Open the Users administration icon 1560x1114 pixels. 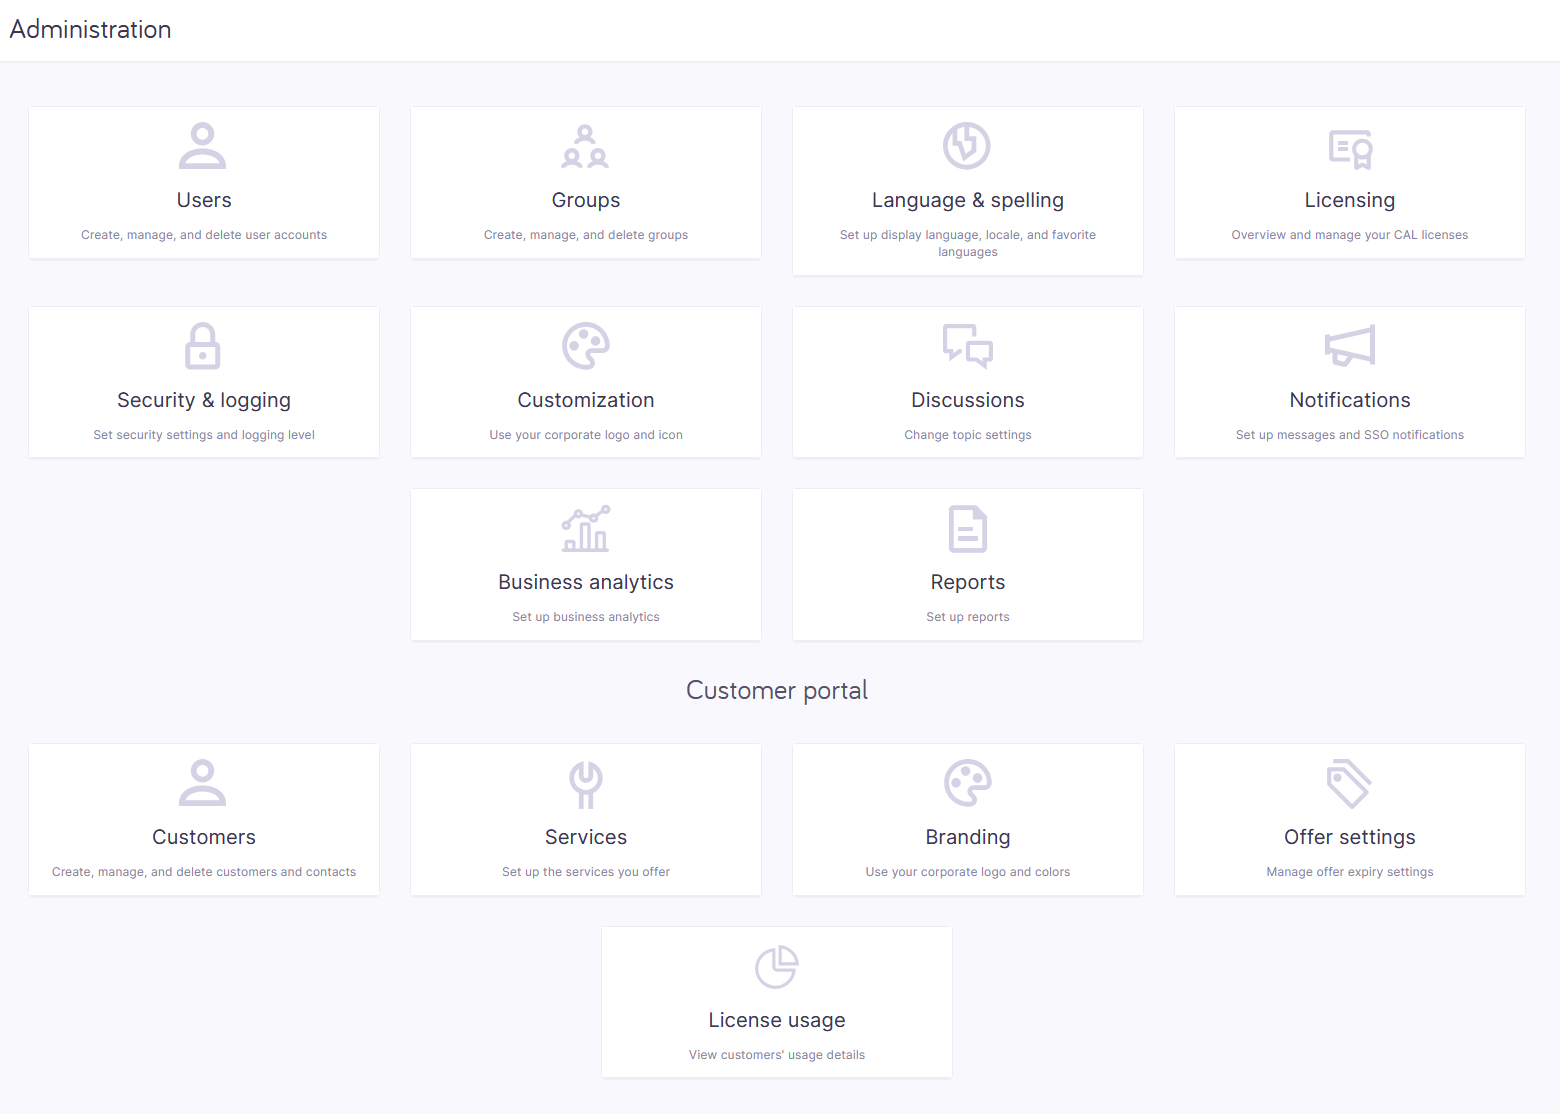(x=203, y=145)
